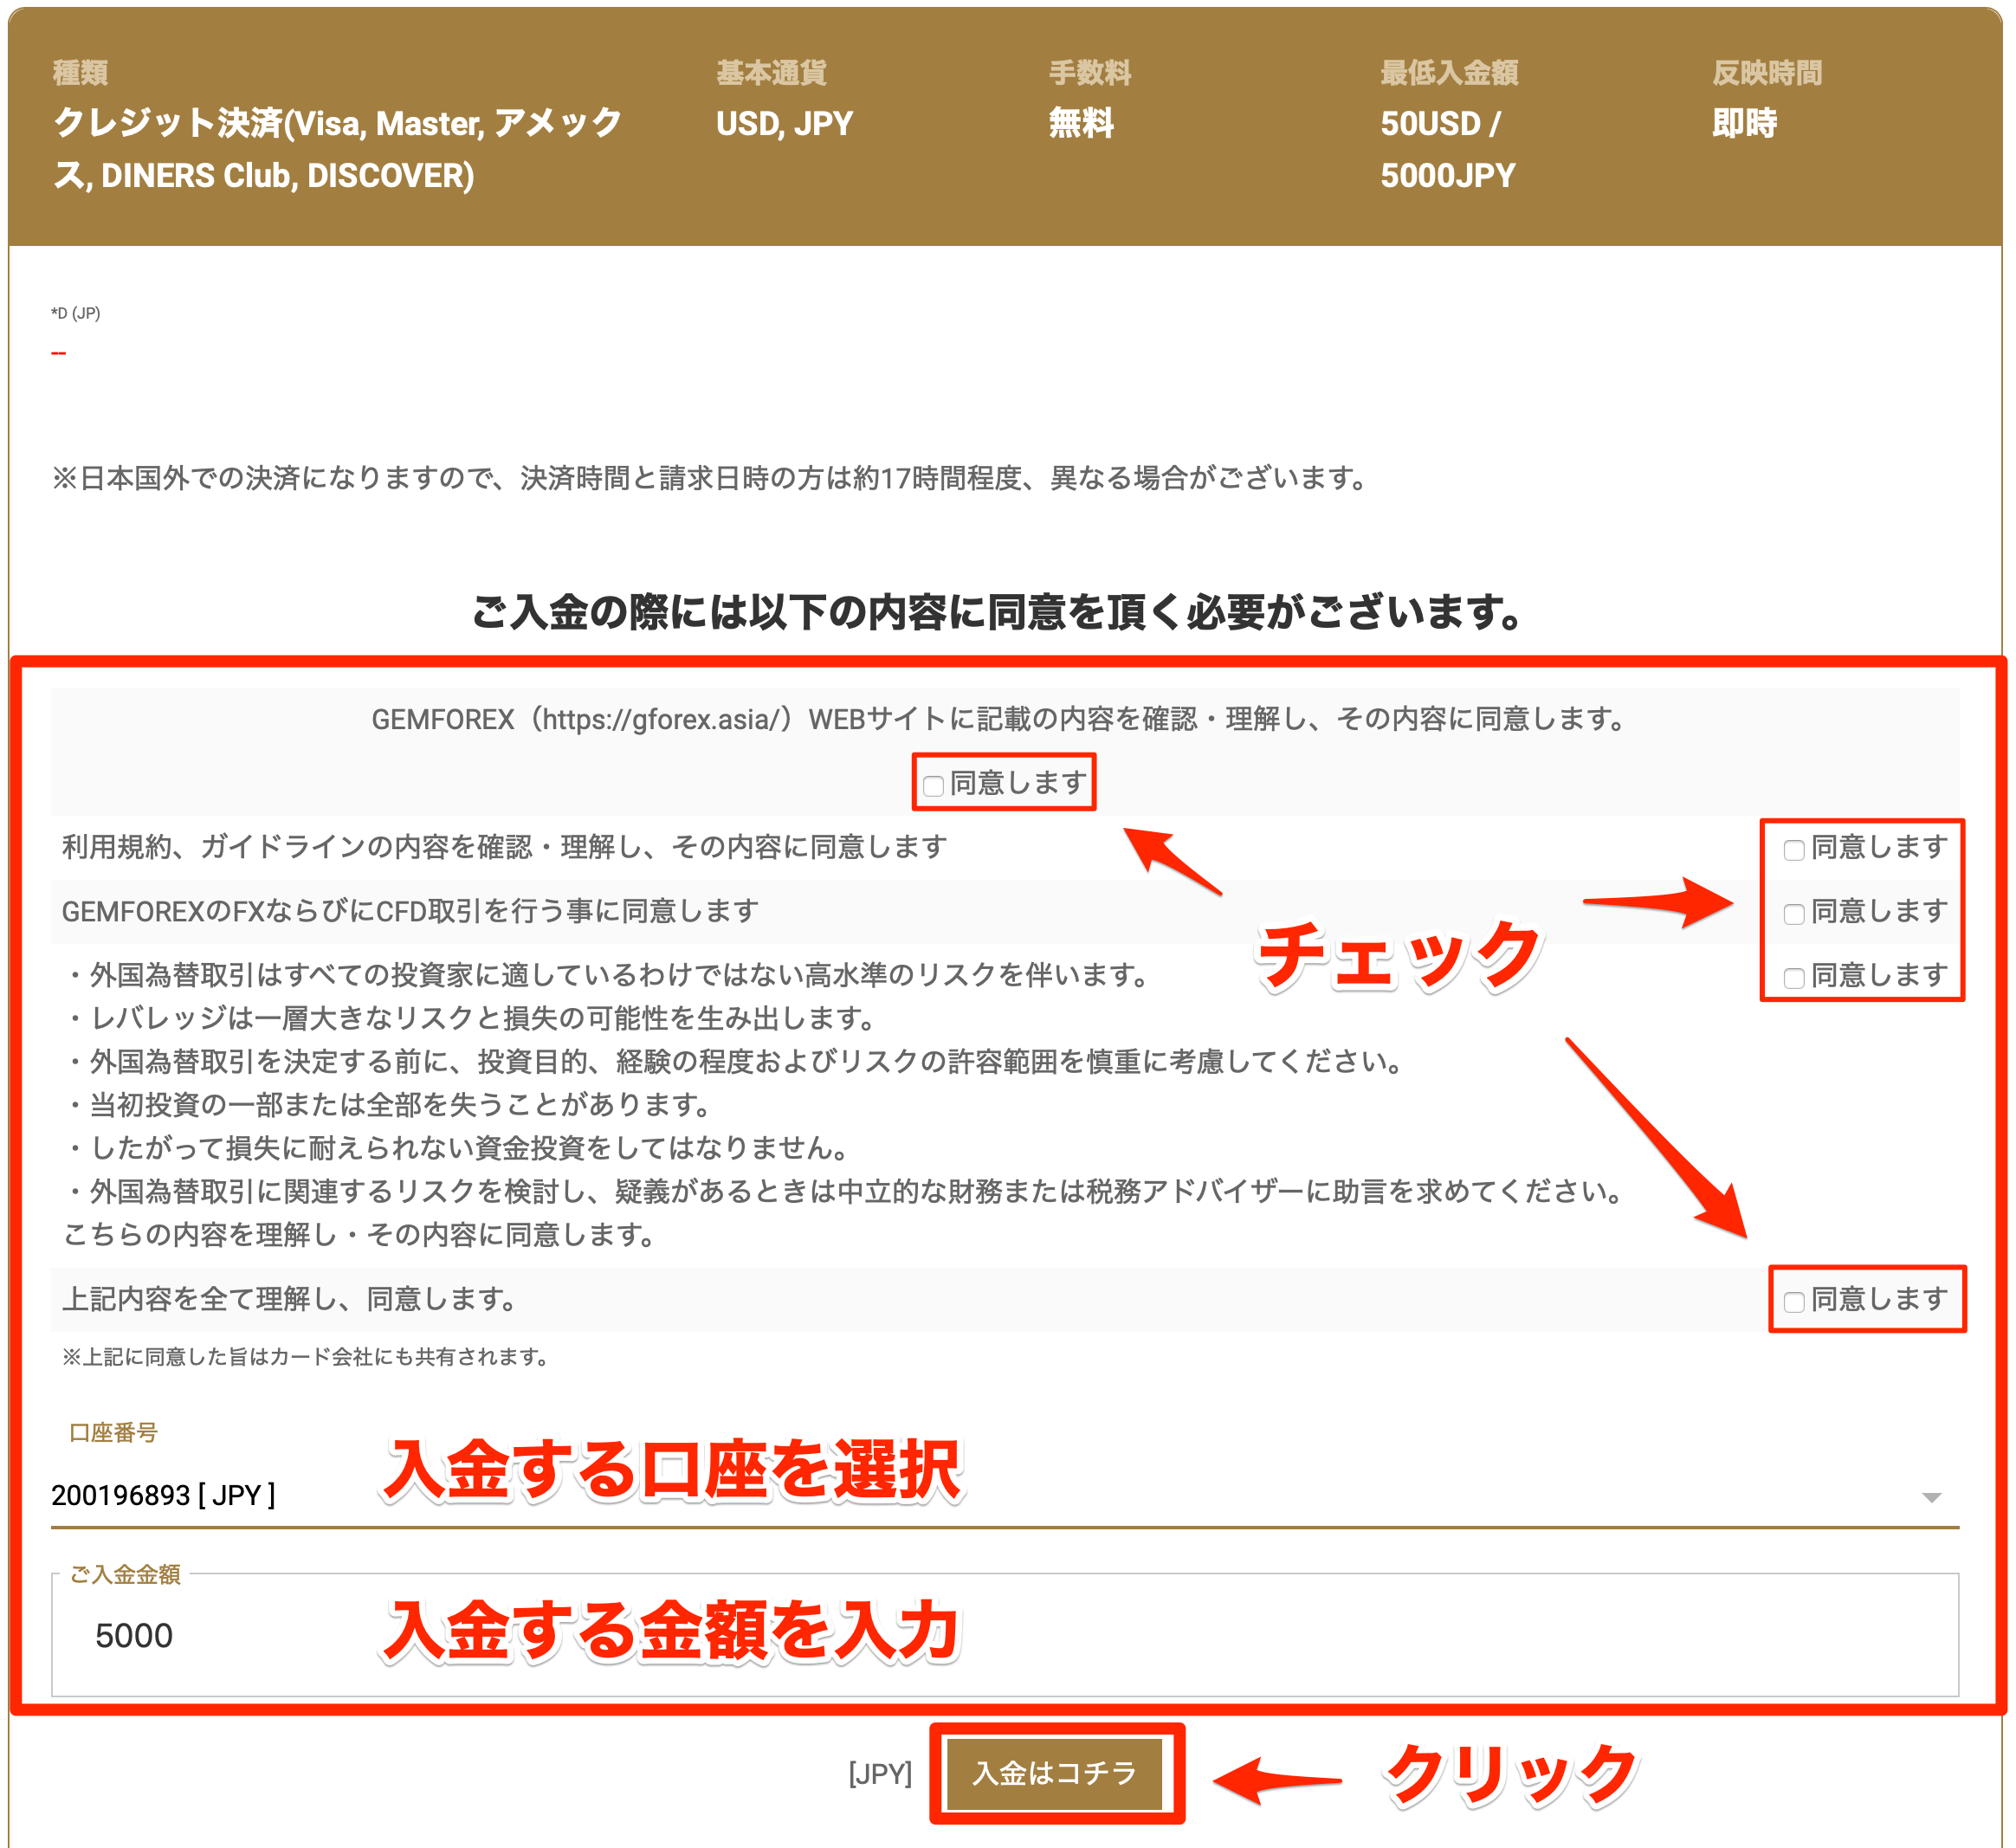Click text クレジット決済(Visa, Master, アメックス...)
2016x1848 pixels.
tap(337, 149)
